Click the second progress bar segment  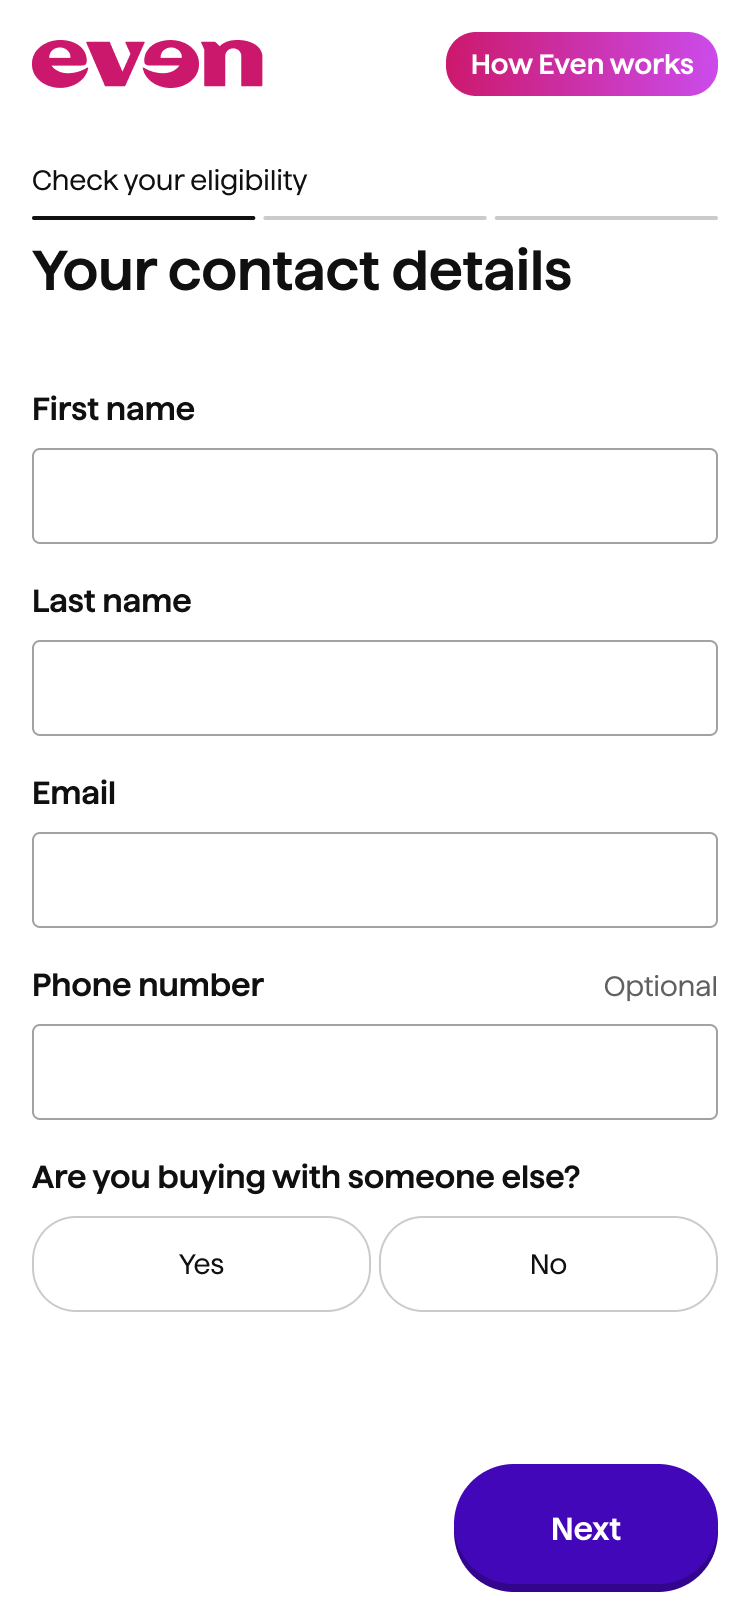[x=375, y=217]
